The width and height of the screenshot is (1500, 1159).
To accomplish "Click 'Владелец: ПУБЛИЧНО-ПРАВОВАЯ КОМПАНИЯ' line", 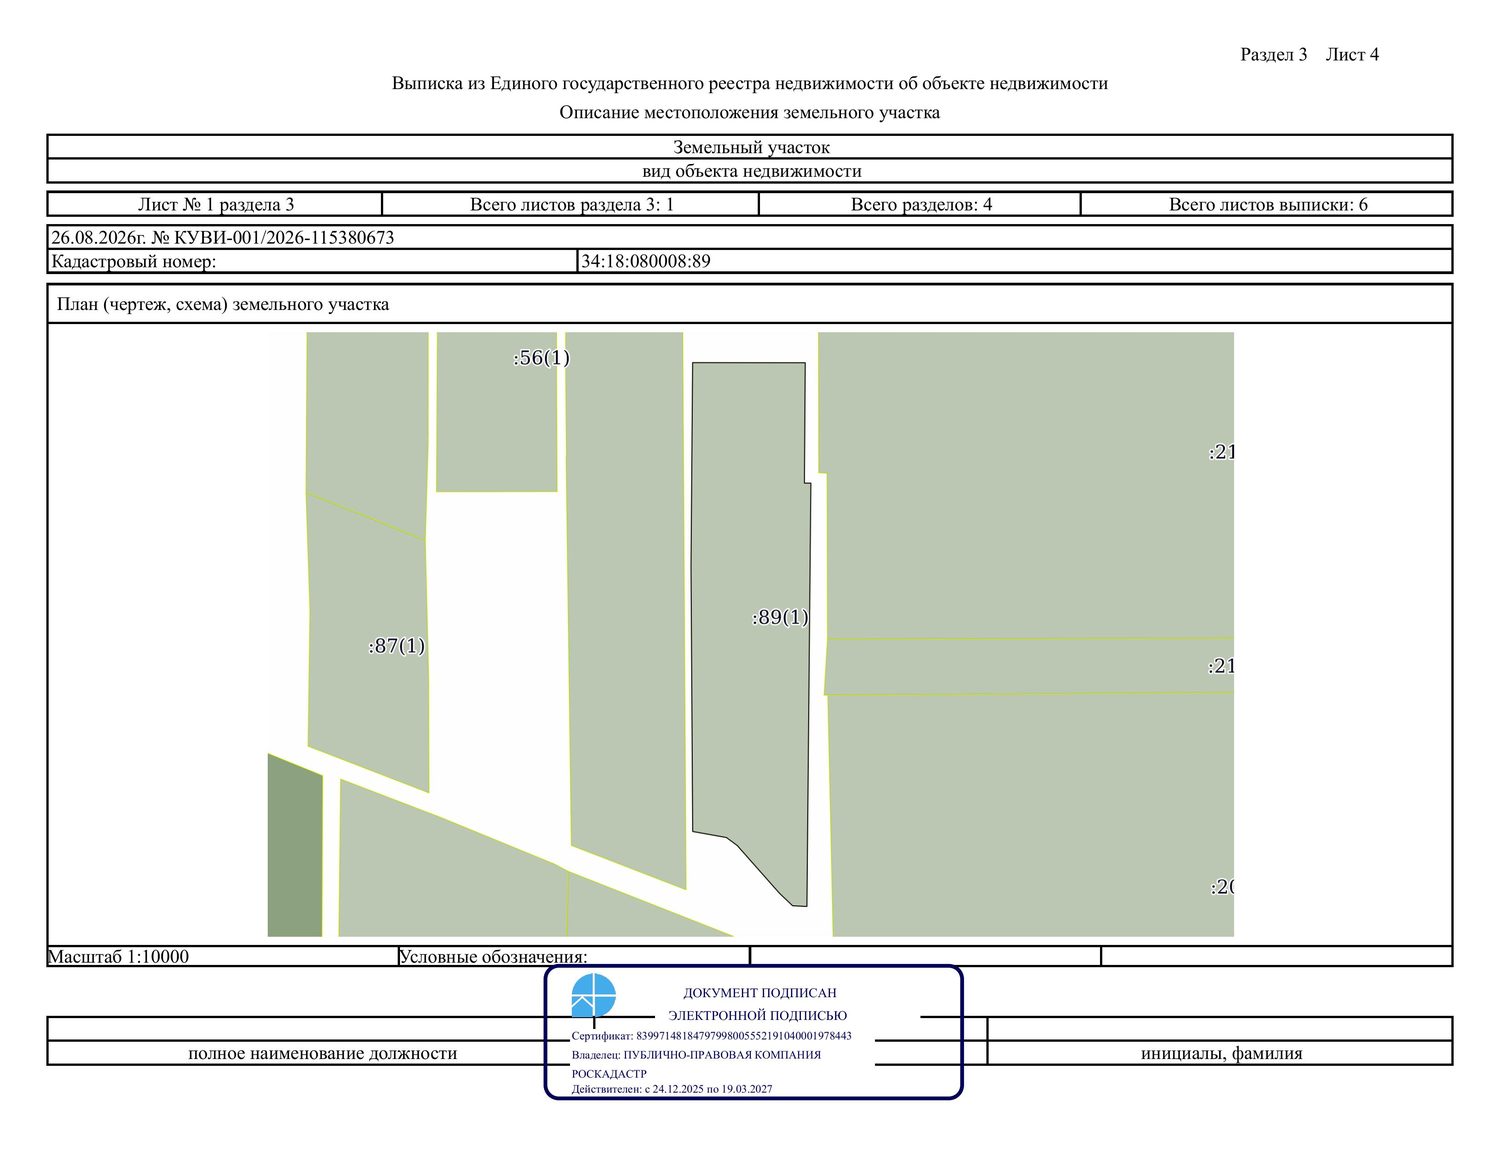I will [x=697, y=1054].
